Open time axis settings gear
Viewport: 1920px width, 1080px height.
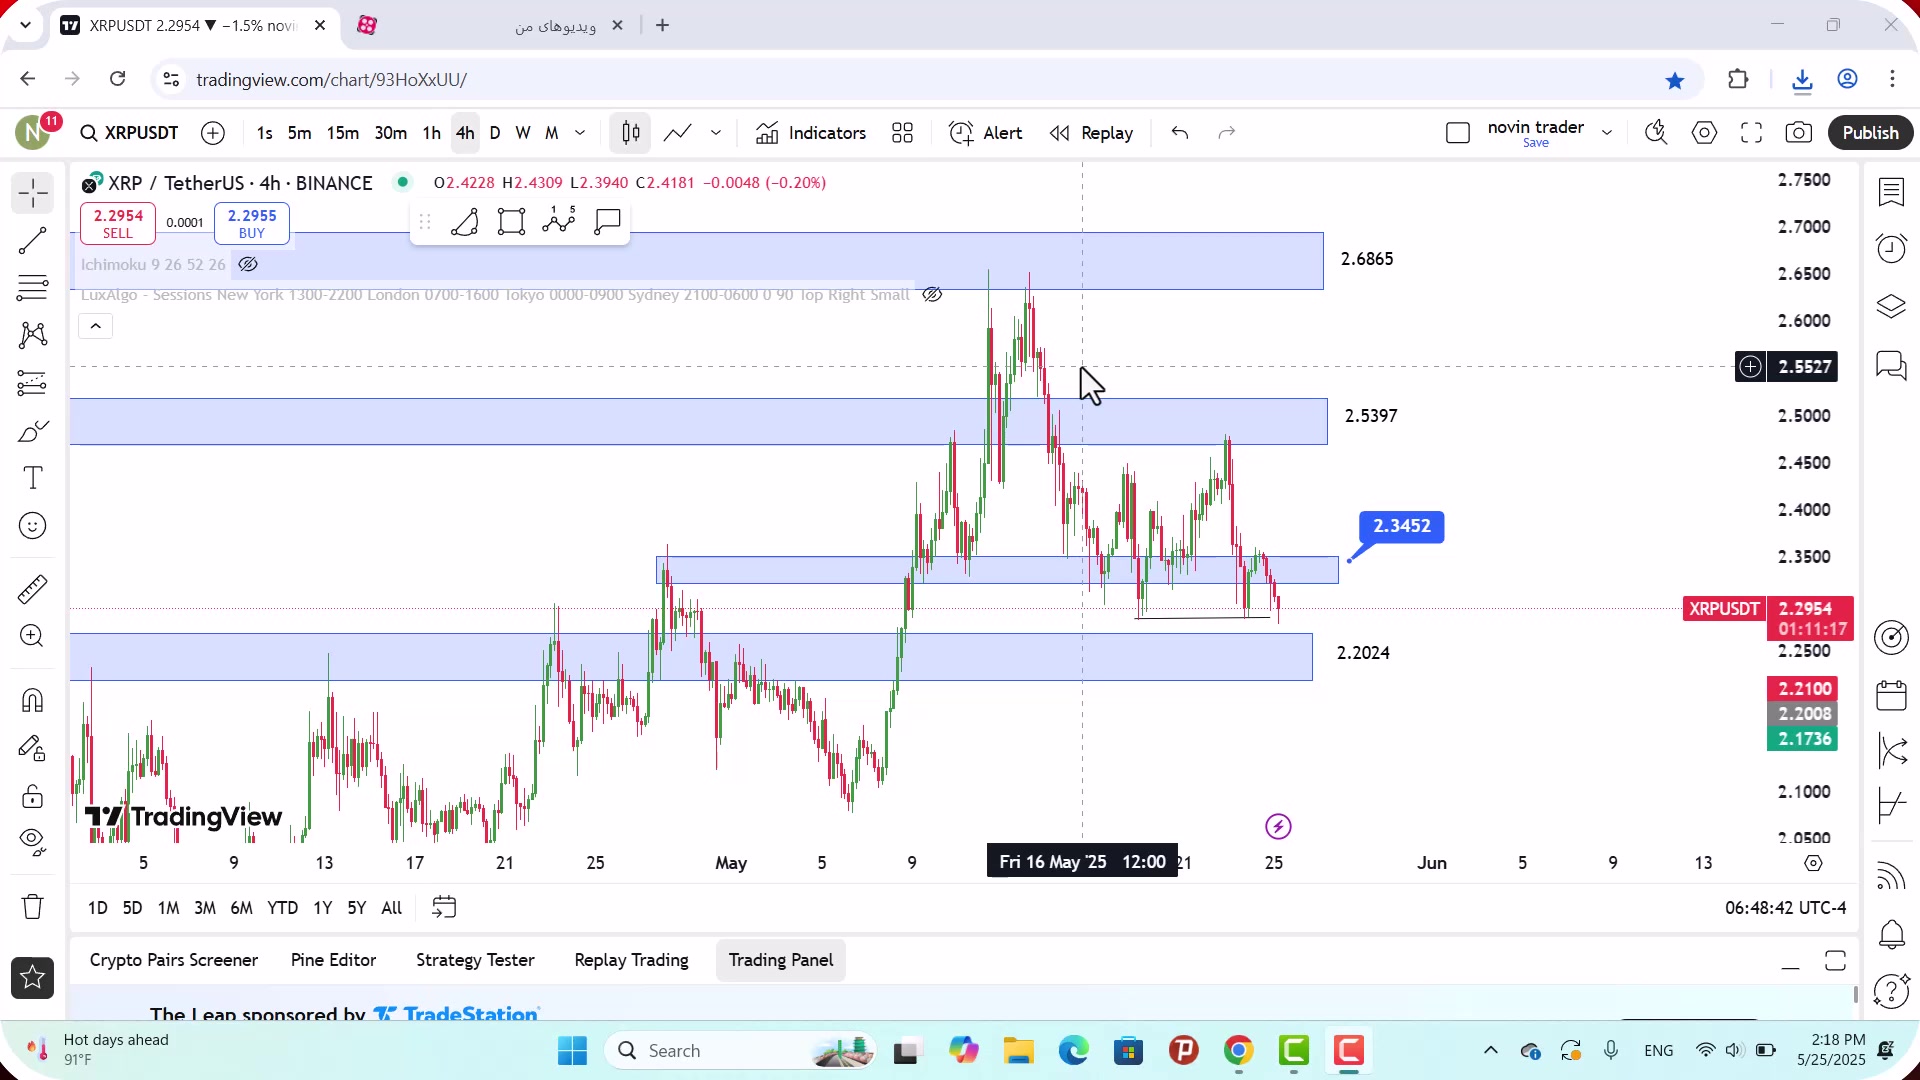tap(1814, 863)
